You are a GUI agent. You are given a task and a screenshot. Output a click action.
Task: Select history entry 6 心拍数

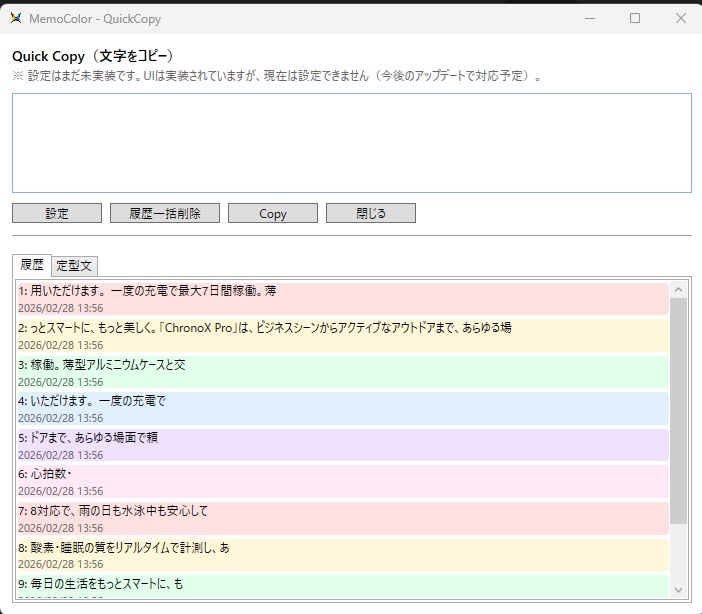[343, 482]
